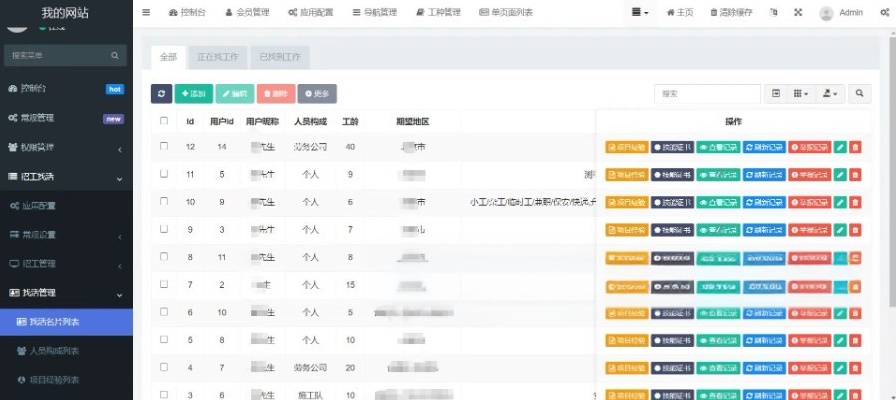Open the export dropdown in the table toolbar
The height and width of the screenshot is (400, 896).
pyautogui.click(x=830, y=94)
